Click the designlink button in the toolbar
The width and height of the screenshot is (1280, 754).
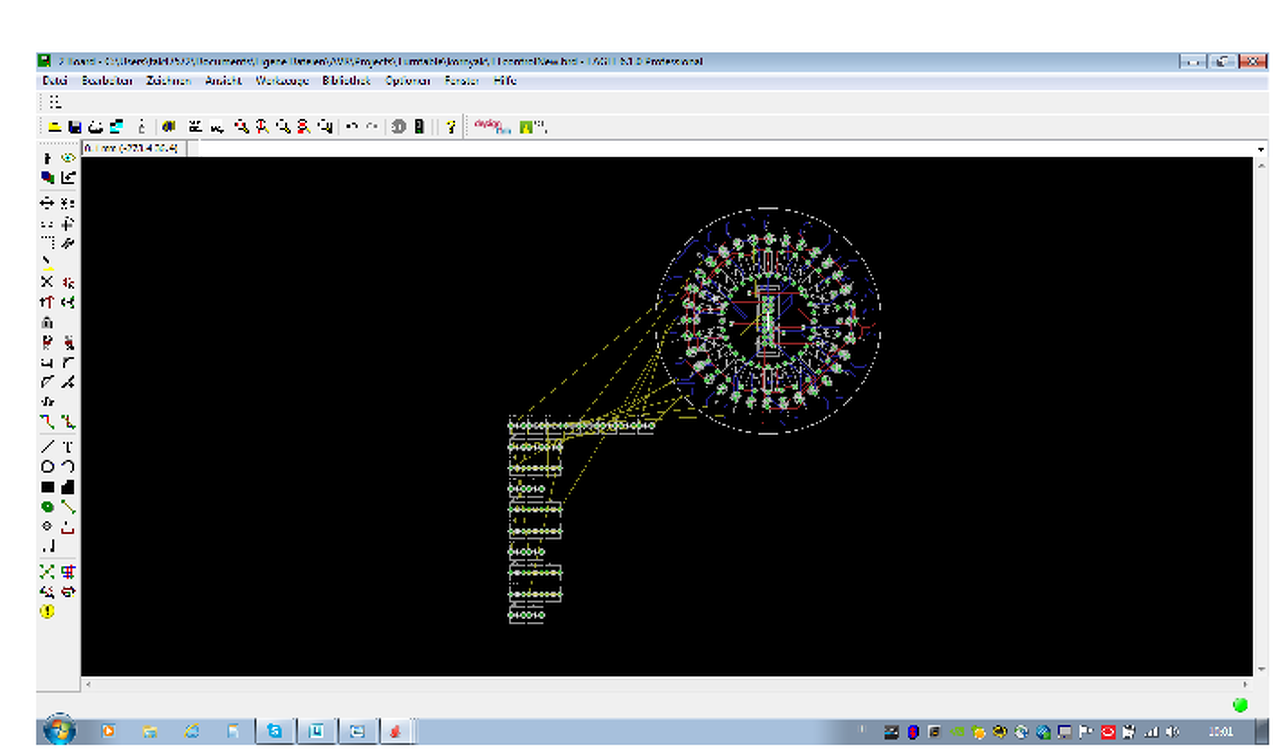click(x=492, y=127)
